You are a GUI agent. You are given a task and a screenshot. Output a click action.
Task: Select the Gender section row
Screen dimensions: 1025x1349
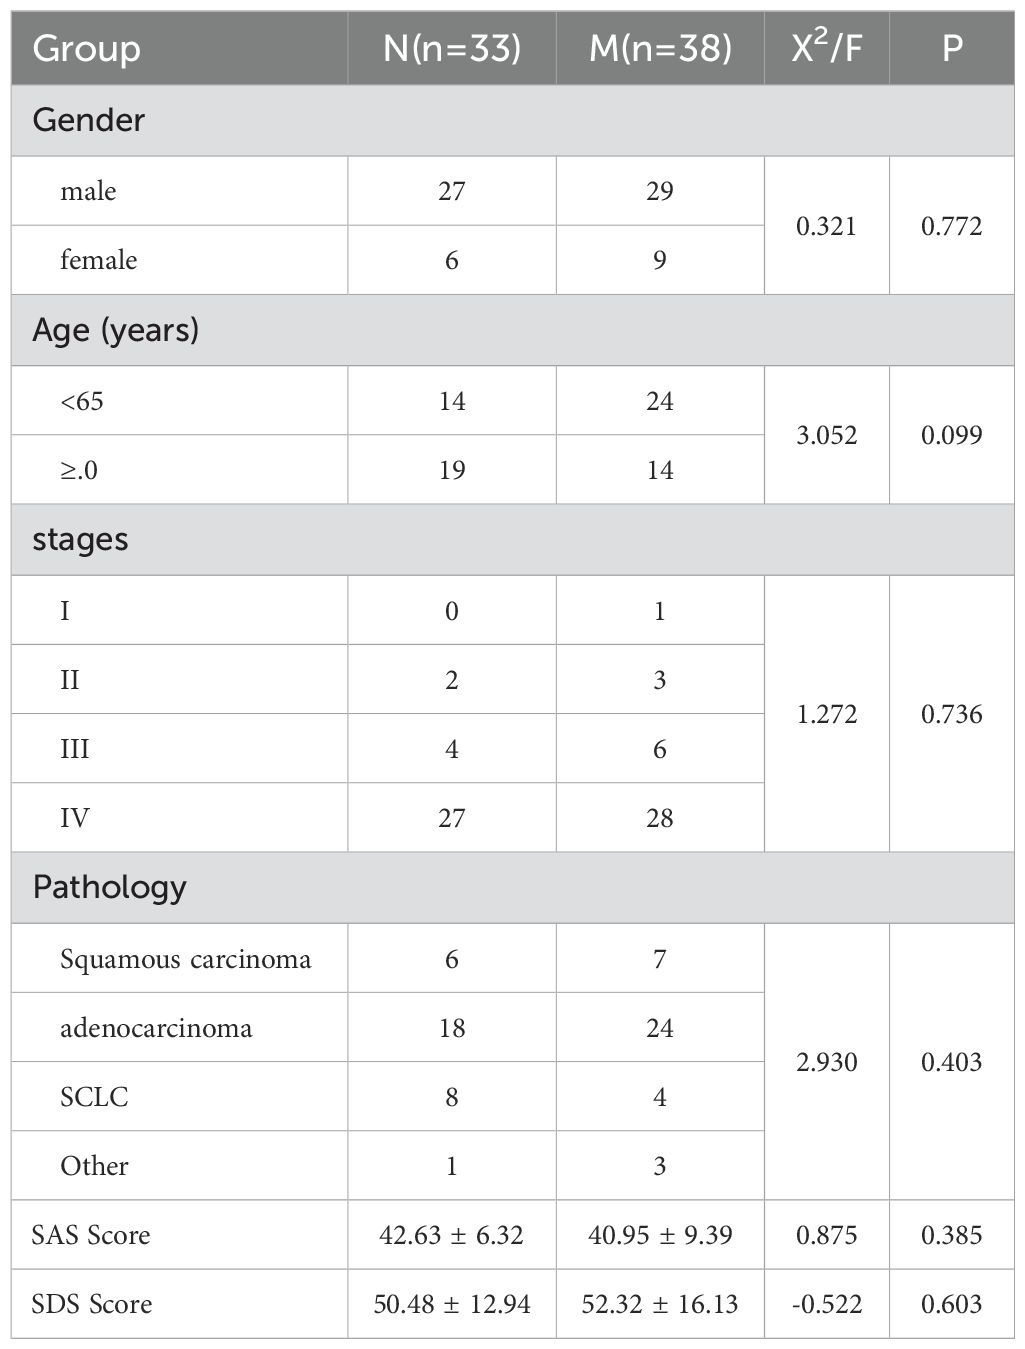tap(89, 120)
